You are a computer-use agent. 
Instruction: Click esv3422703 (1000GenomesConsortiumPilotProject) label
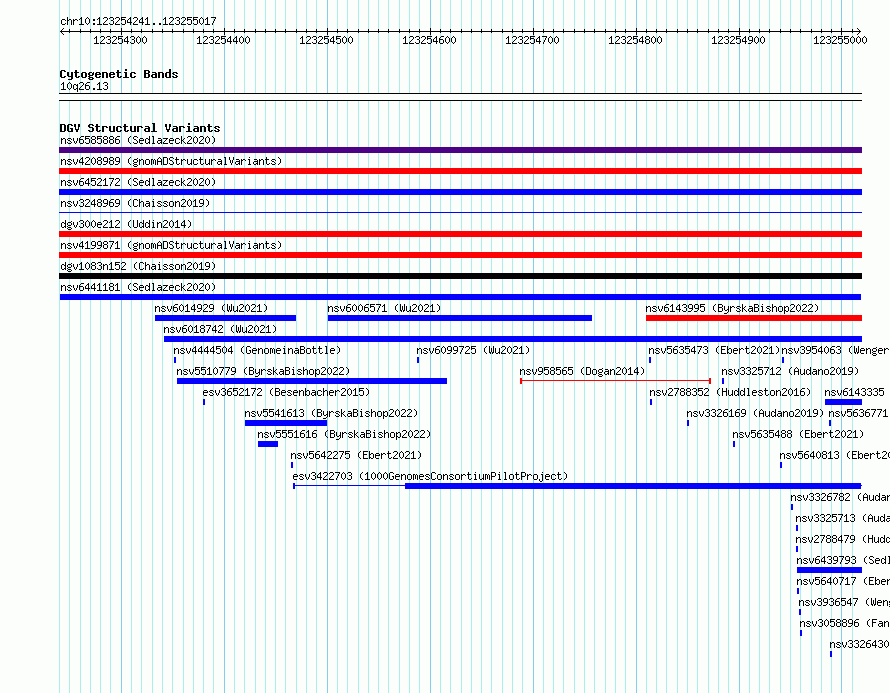[430, 476]
